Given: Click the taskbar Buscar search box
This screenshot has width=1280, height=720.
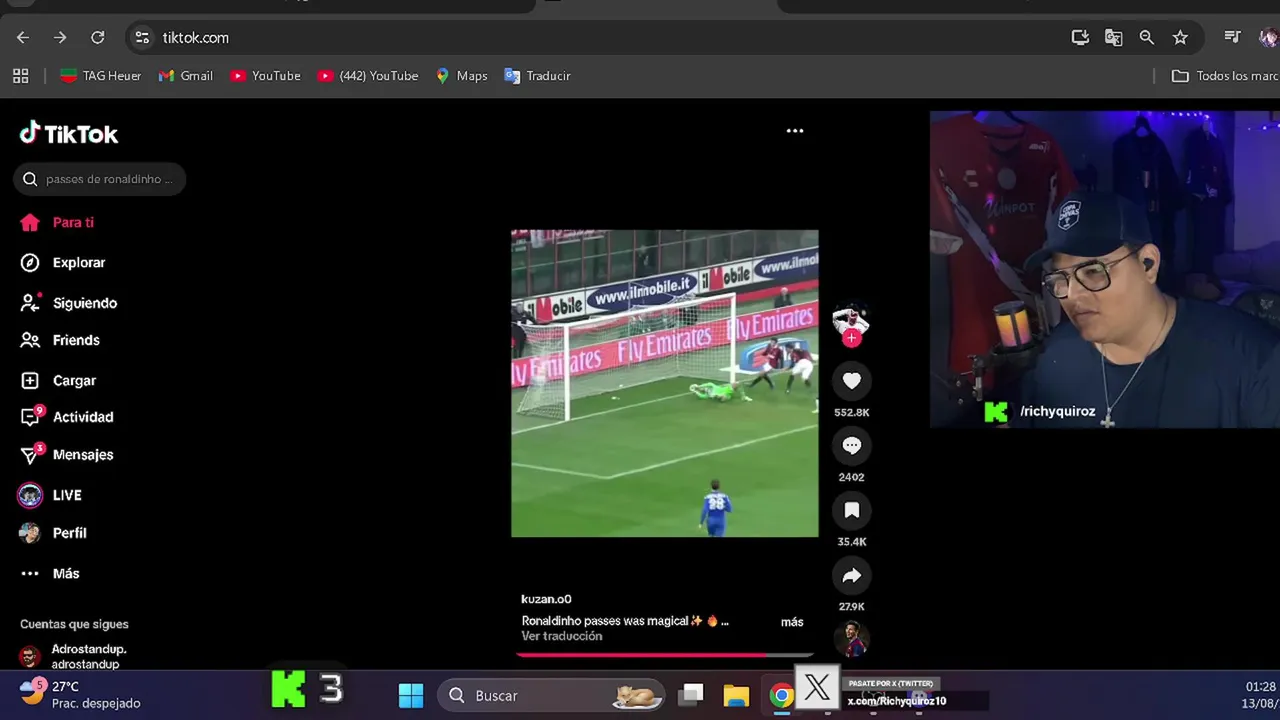Looking at the screenshot, I should click(552, 695).
